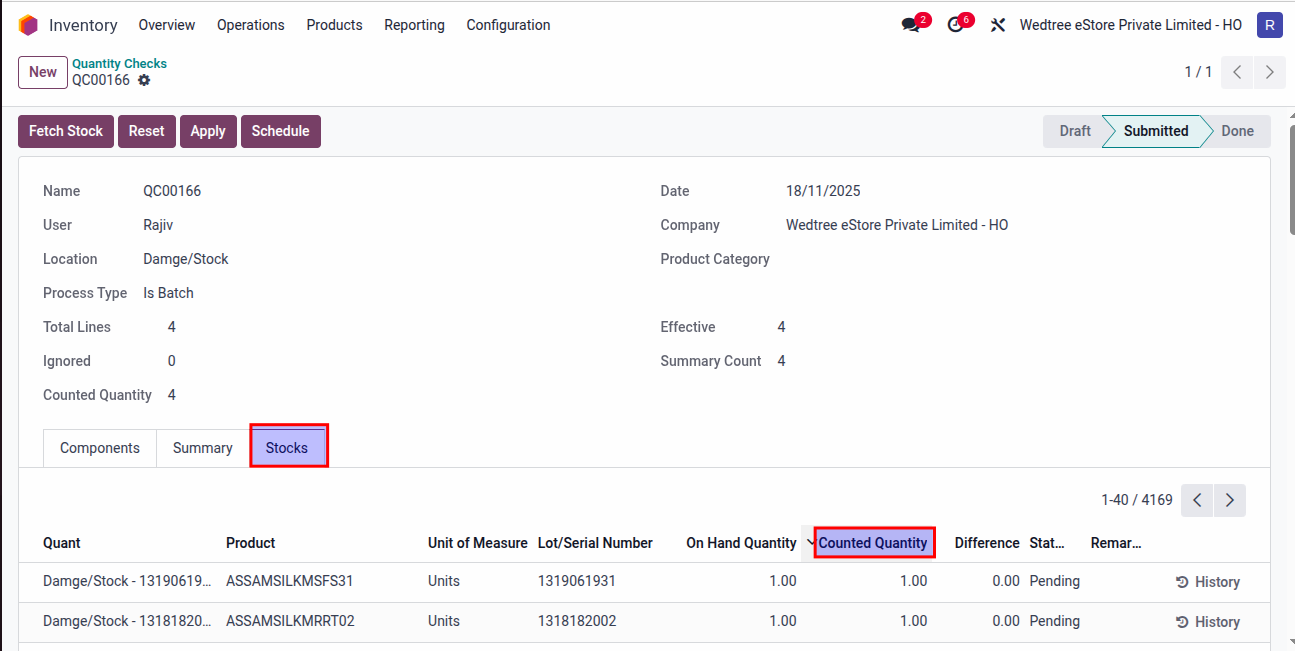Open History for ASSAMSILKMSFS31 row
The image size is (1295, 651).
click(x=1207, y=582)
